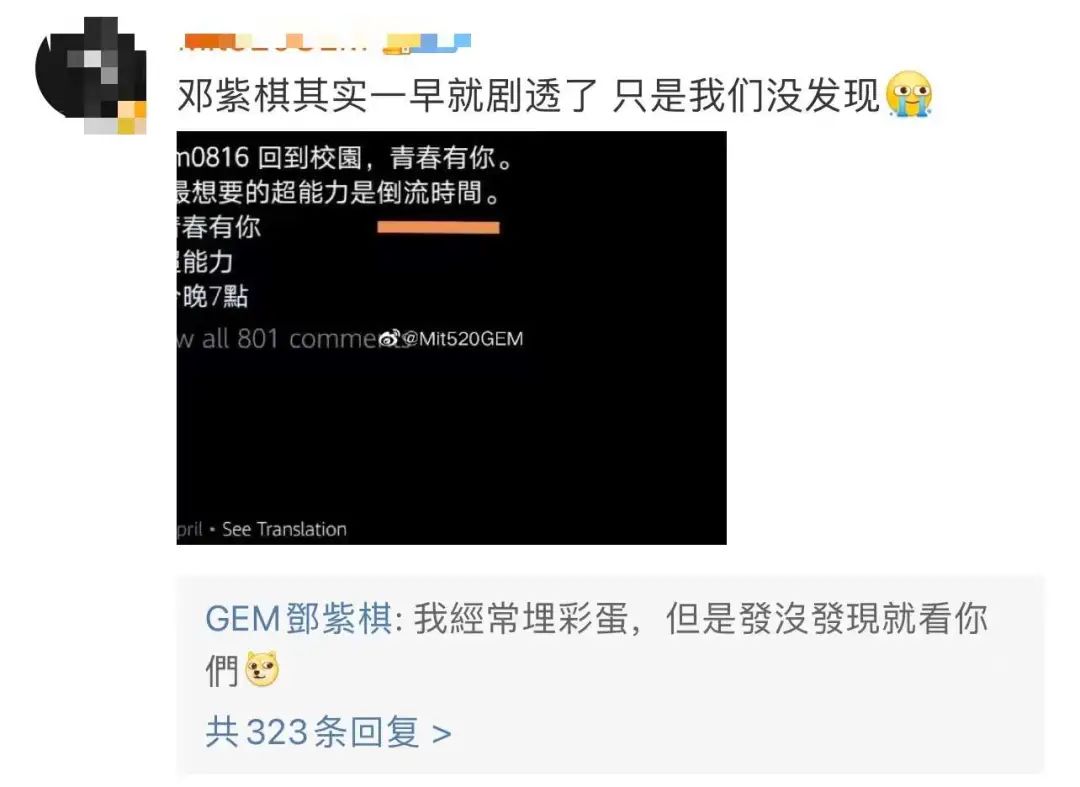Image resolution: width=1080 pixels, height=787 pixels.
Task: Click the all 801 comments text
Action: (289, 339)
